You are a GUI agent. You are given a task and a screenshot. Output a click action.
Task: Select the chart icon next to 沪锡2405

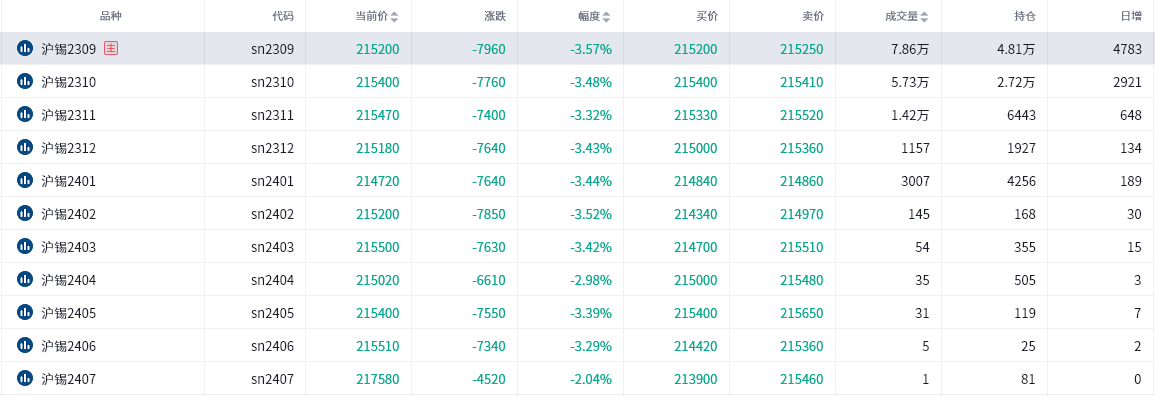tap(25, 313)
